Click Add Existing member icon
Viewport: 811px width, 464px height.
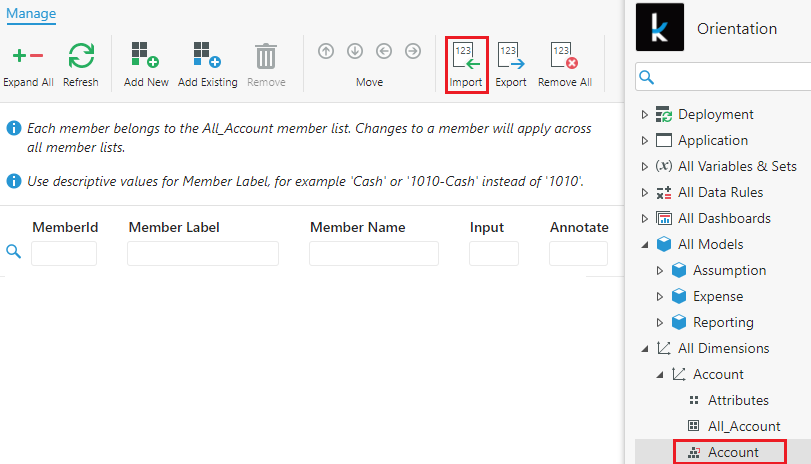[207, 56]
